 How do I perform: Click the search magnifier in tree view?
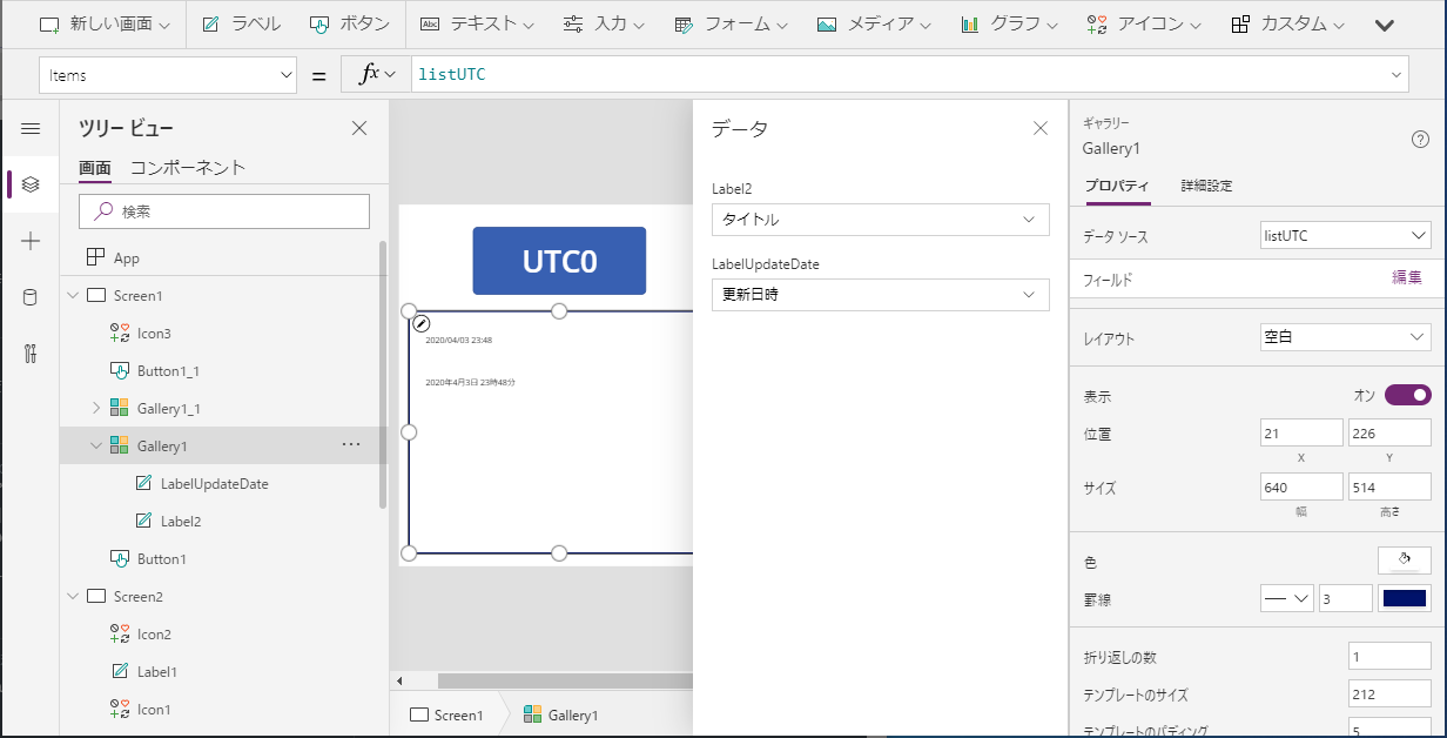click(101, 211)
